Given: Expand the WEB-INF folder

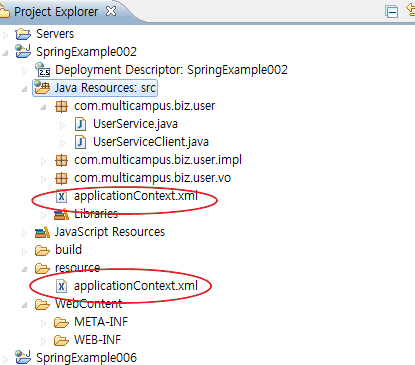Looking at the screenshot, I should point(43,341).
